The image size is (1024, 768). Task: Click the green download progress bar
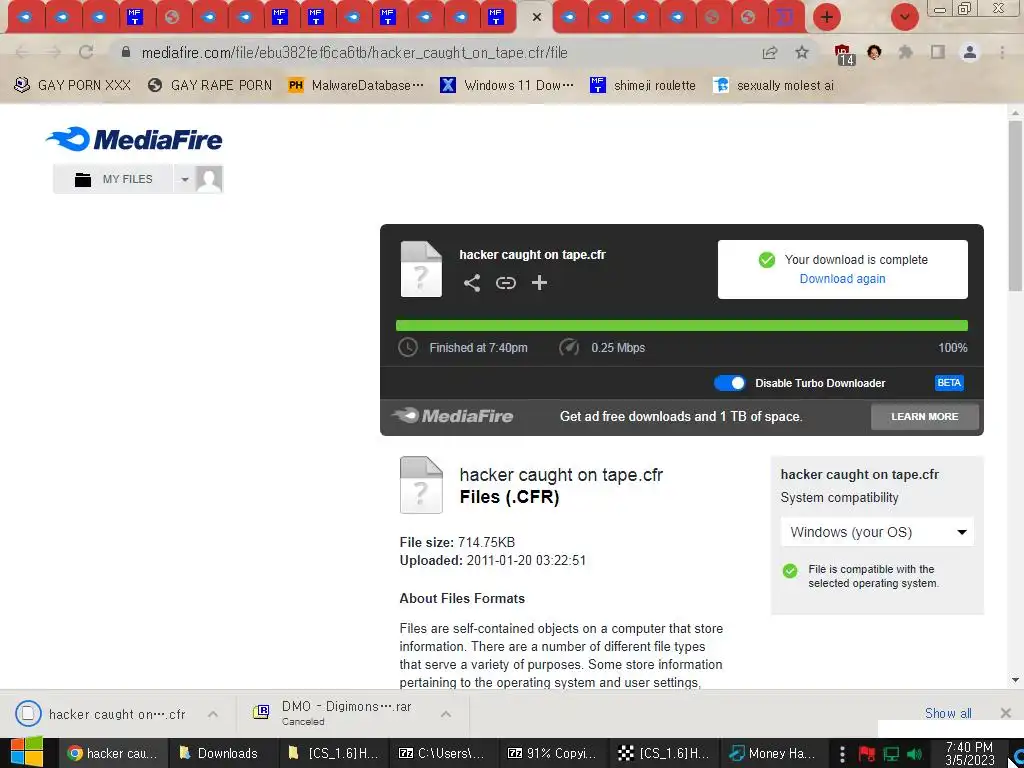coord(682,326)
